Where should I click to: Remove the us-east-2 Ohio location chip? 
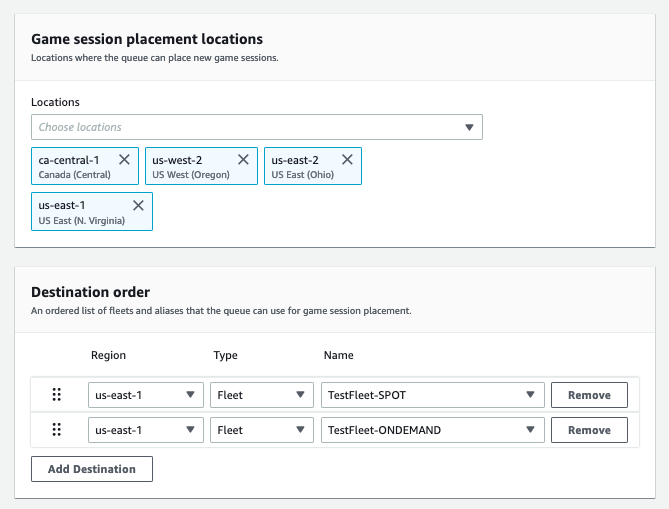click(x=347, y=159)
